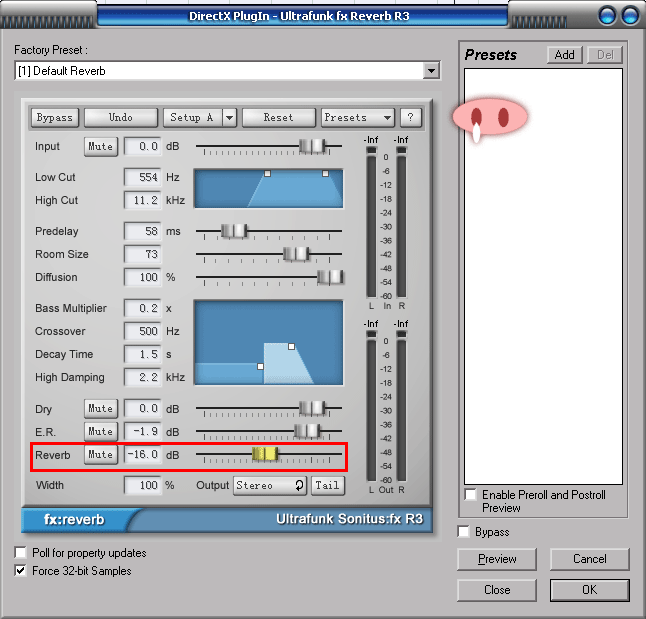Viewport: 646px width, 619px height.
Task: Click the Diffusion slider handle
Action: (x=330, y=277)
